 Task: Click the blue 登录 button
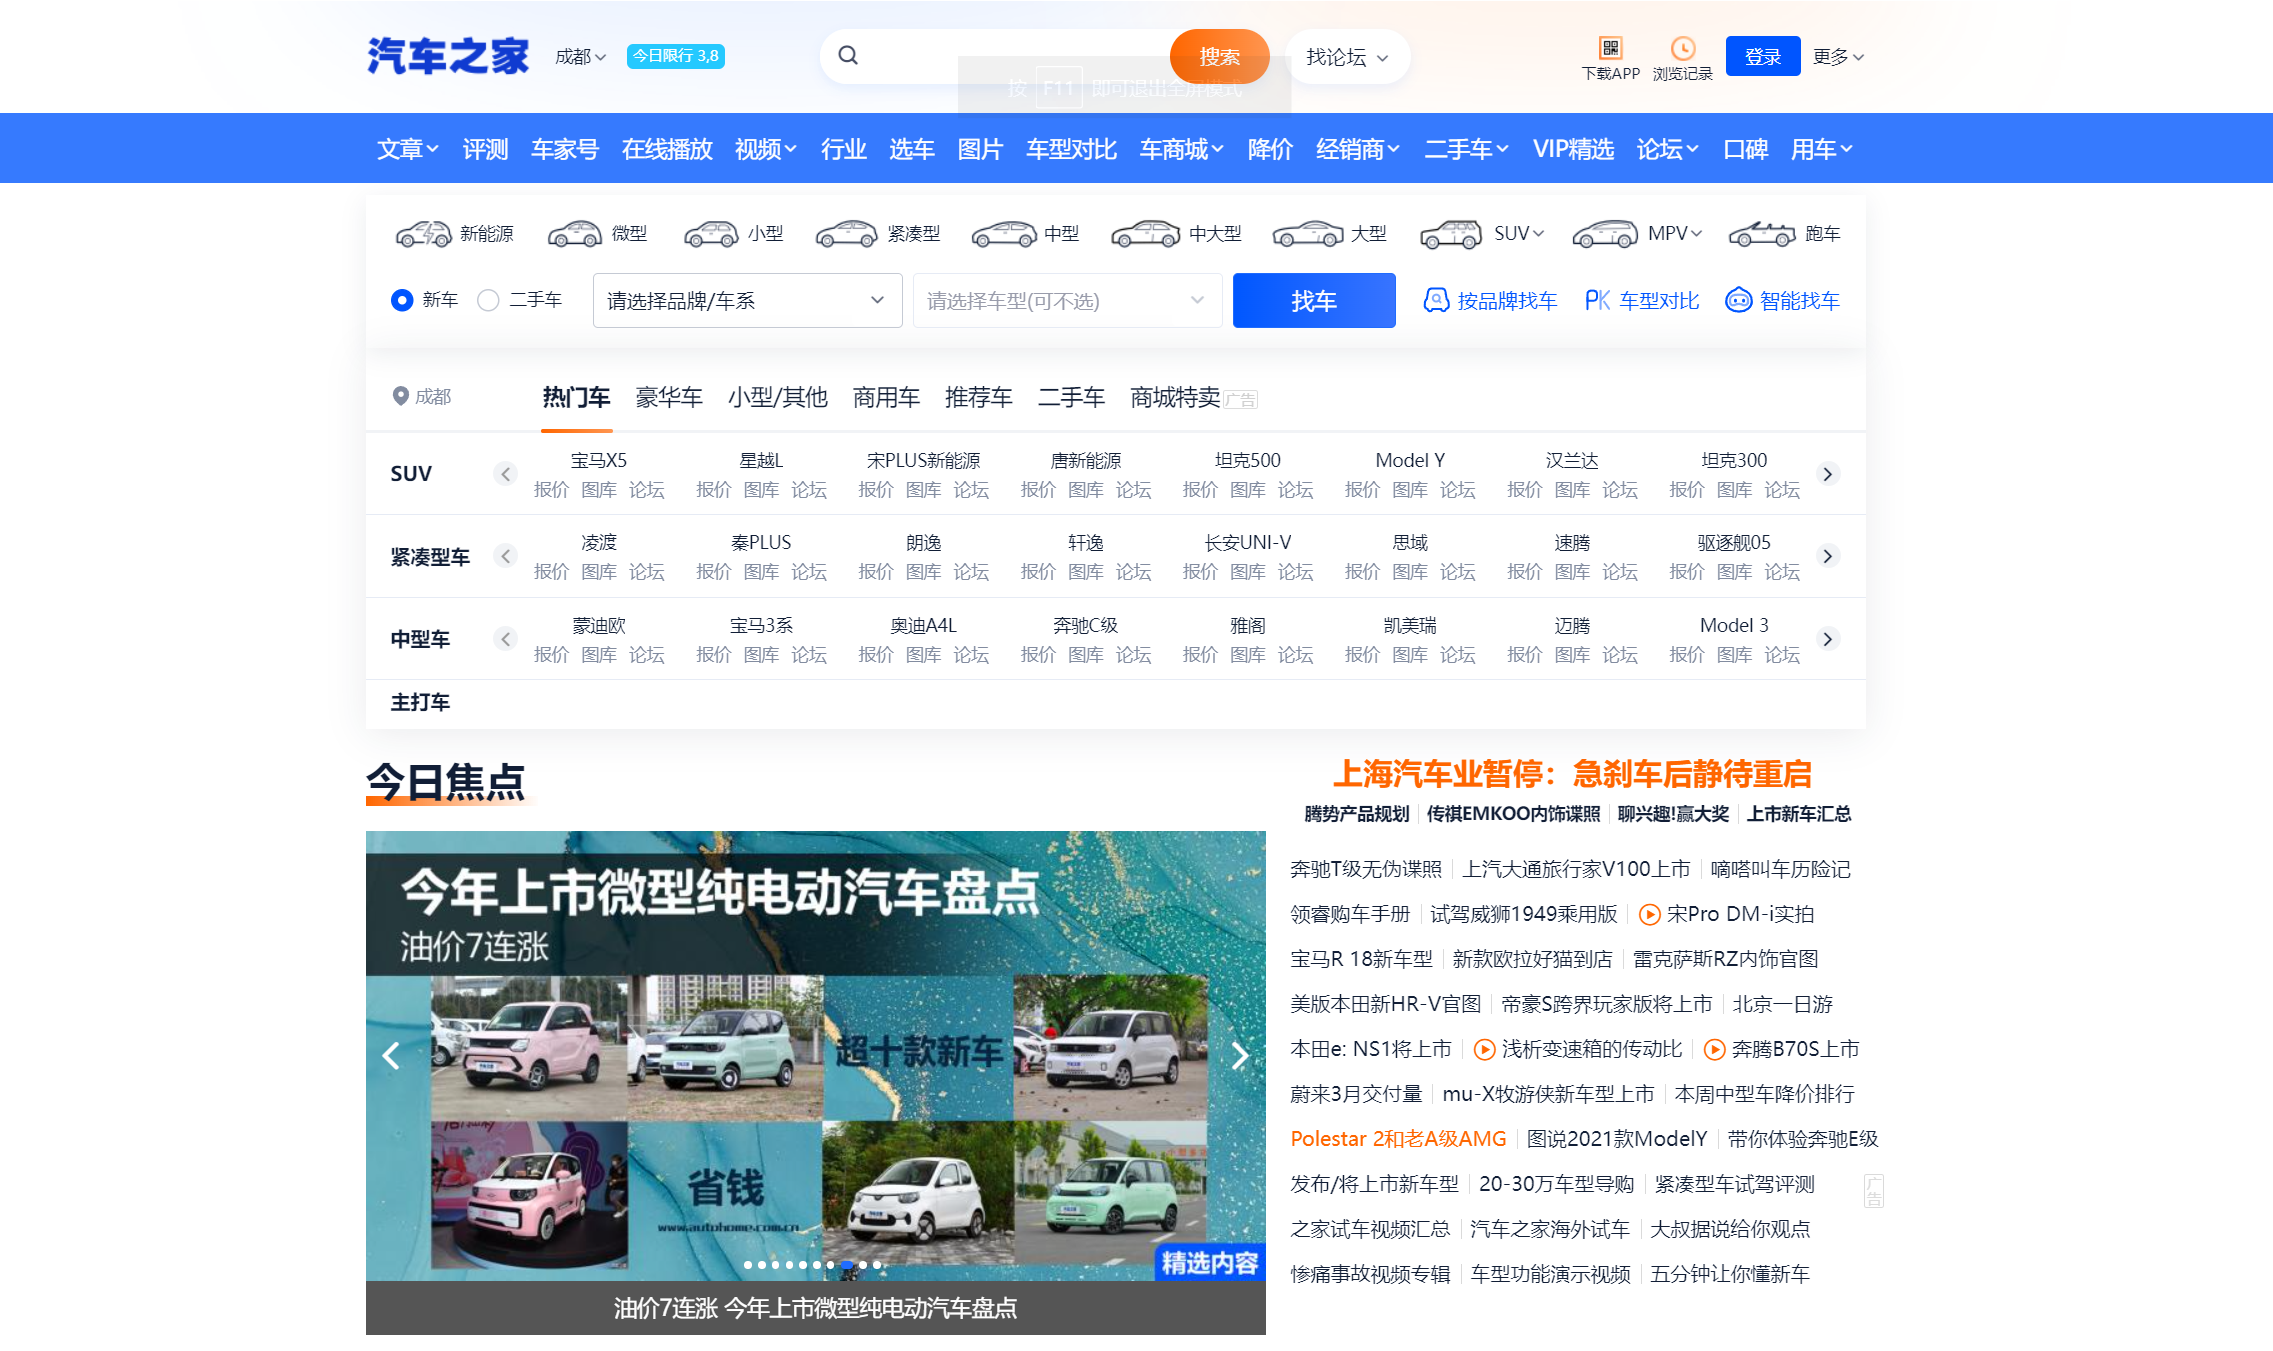tap(1763, 57)
